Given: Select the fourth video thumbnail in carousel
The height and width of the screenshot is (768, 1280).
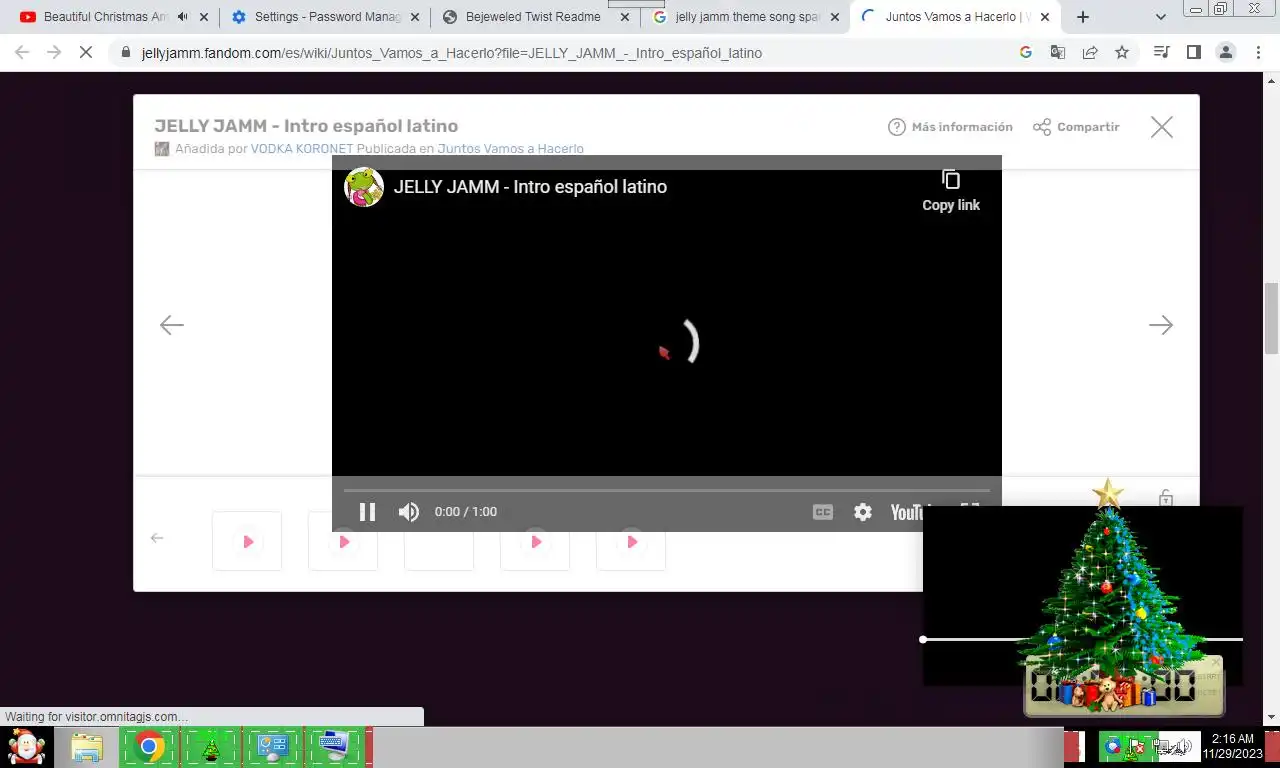Looking at the screenshot, I should (535, 541).
